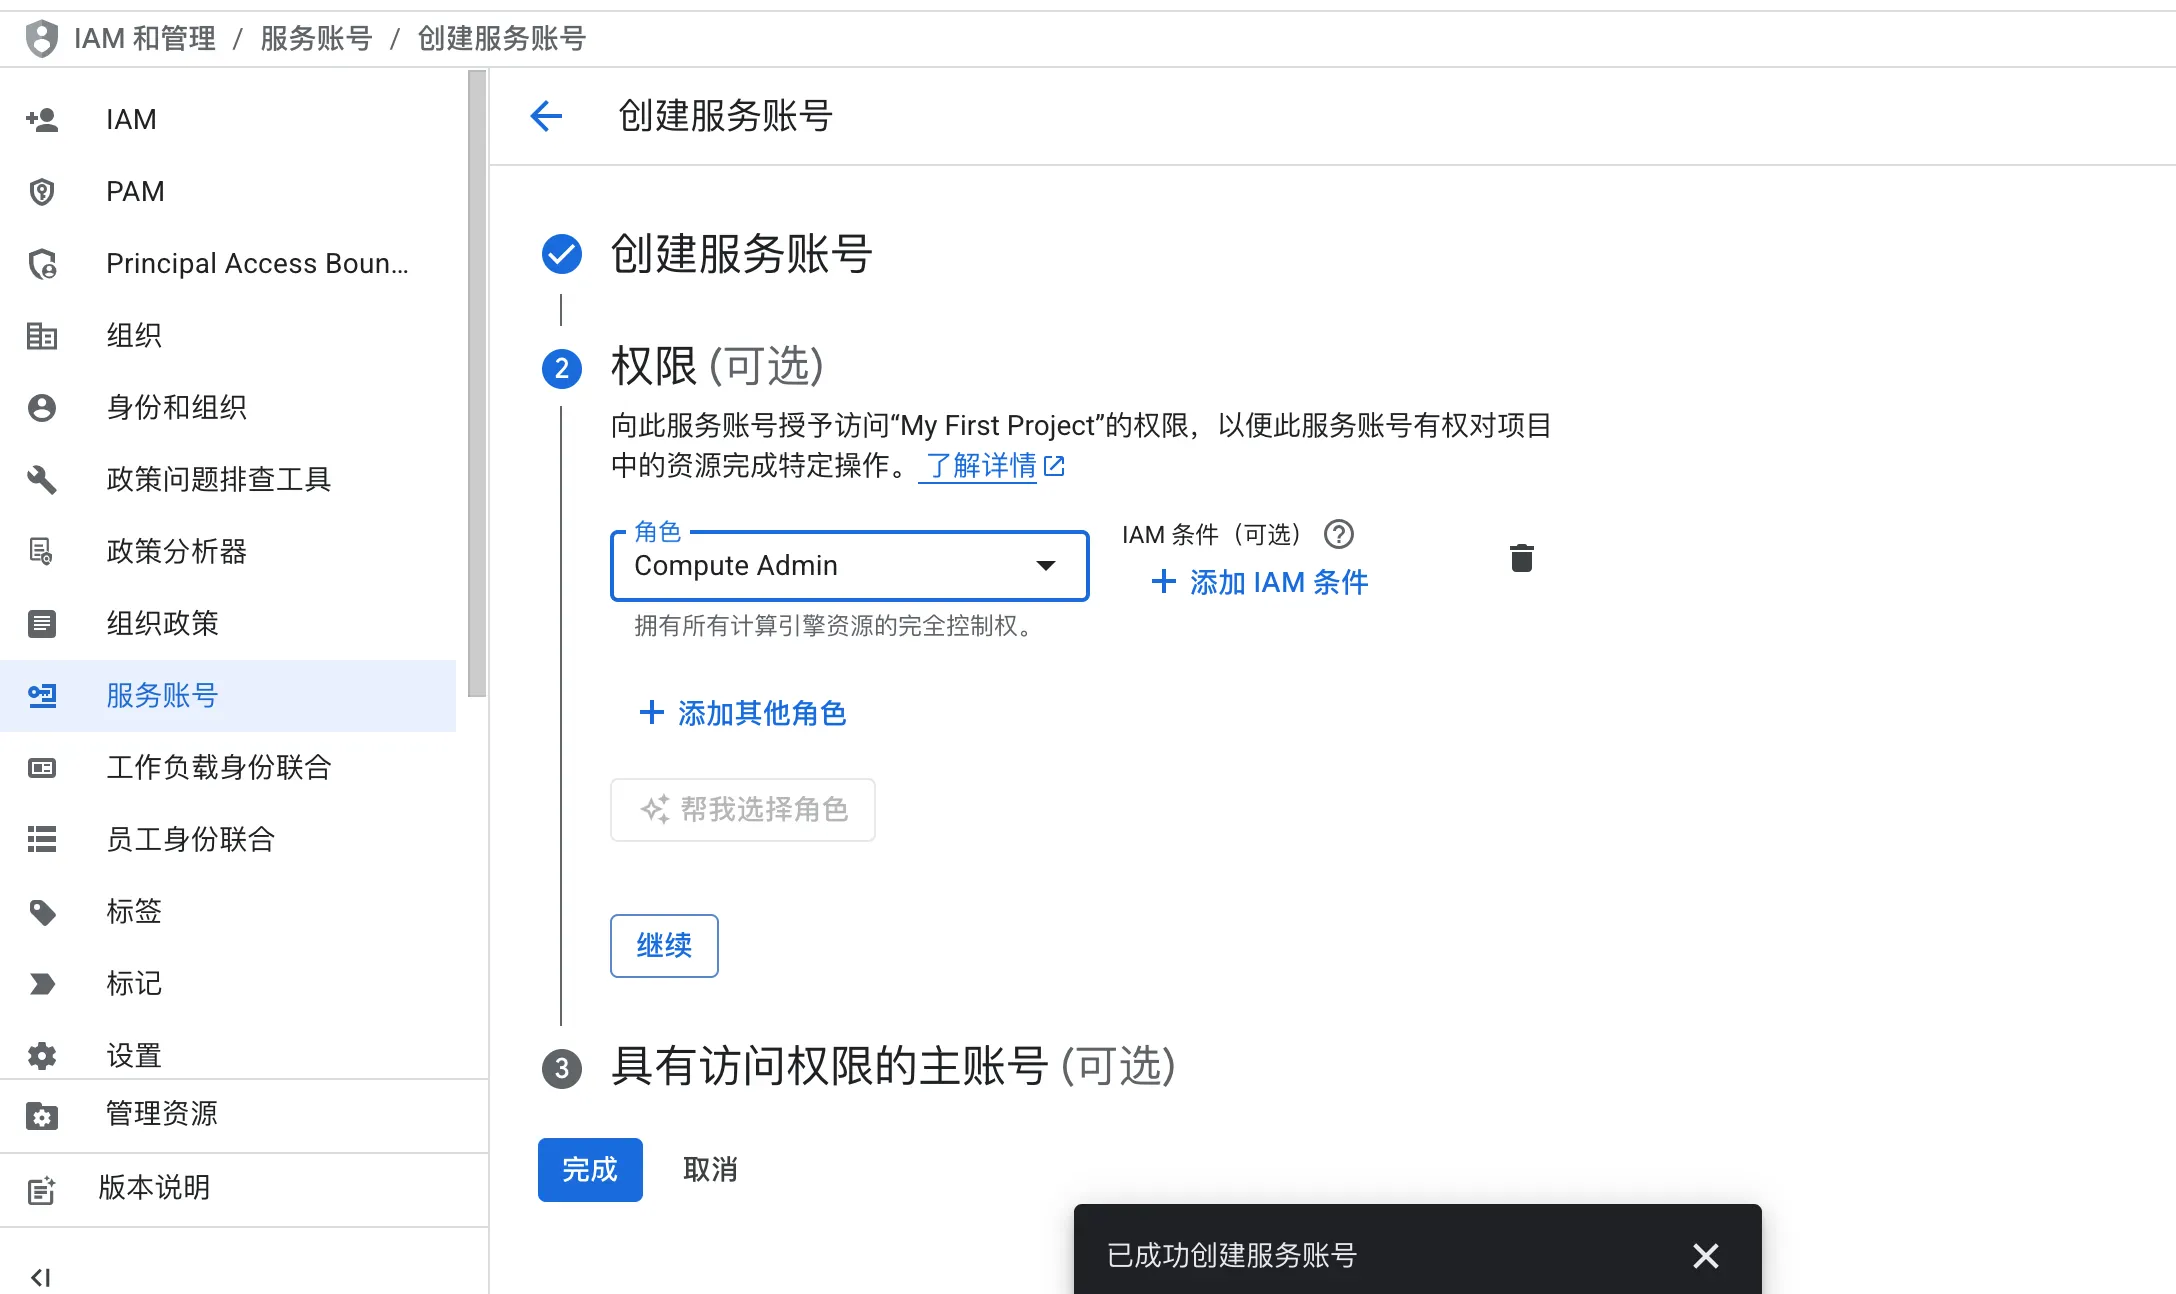Navigate to 服务账号 breadcrumb

315,38
